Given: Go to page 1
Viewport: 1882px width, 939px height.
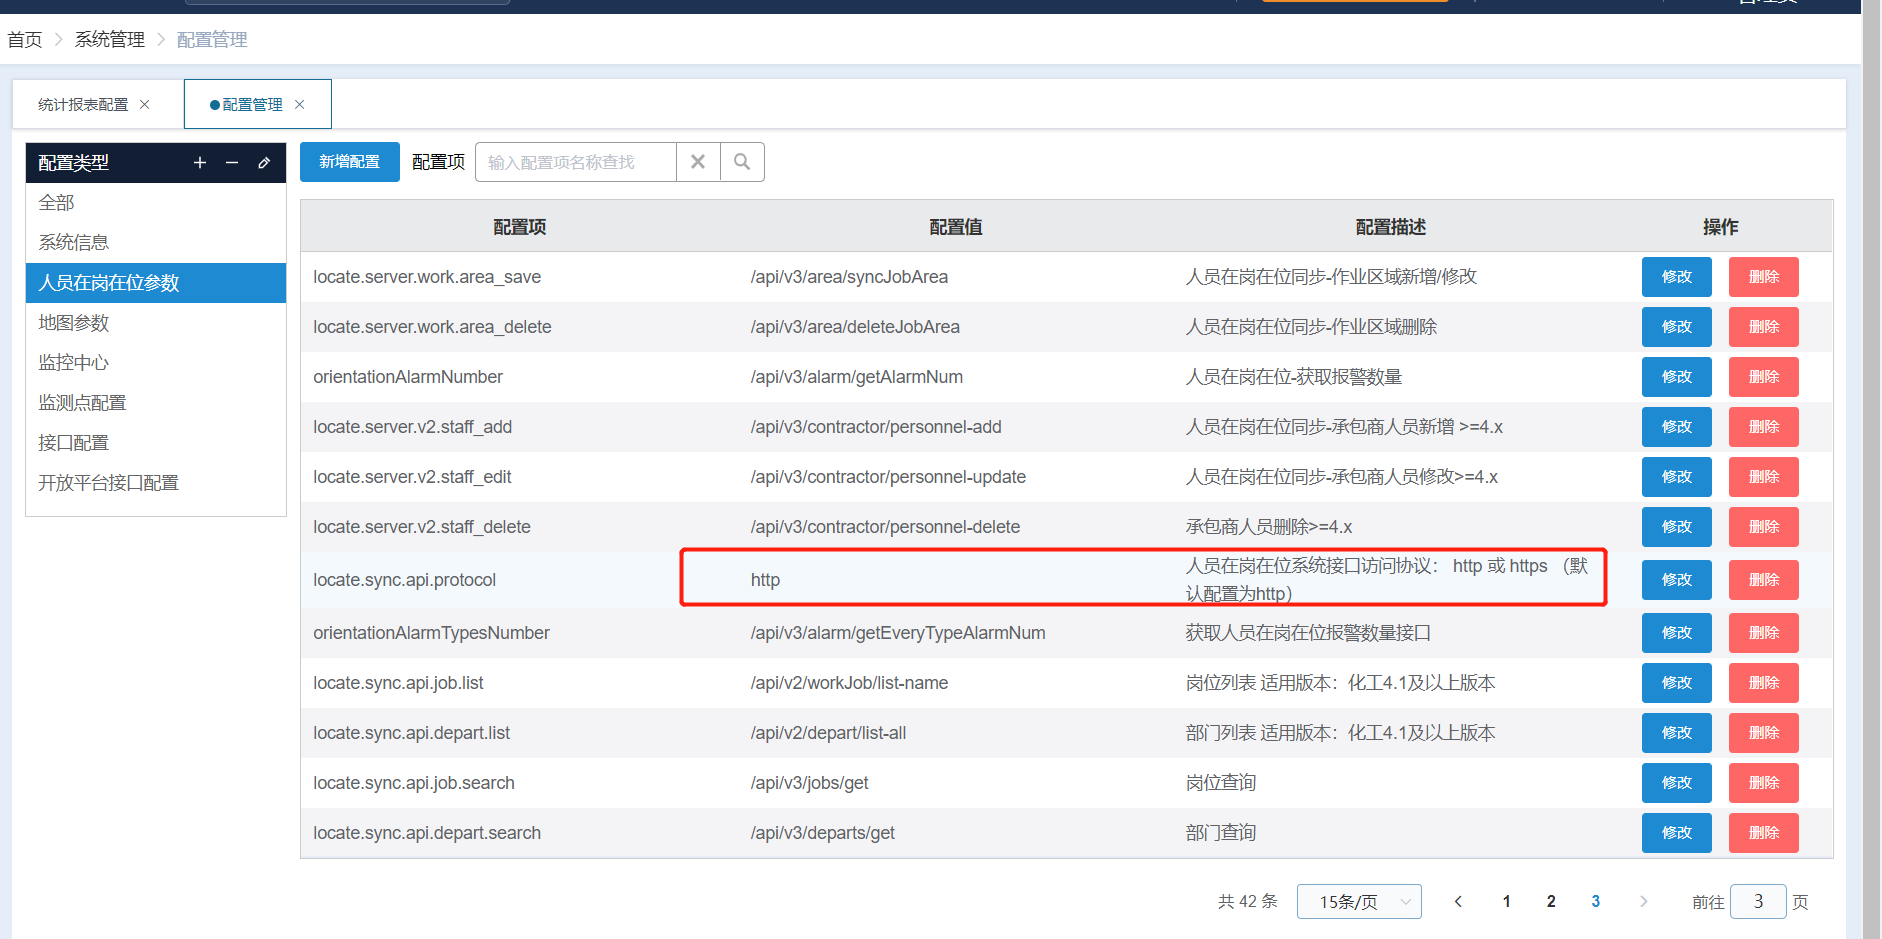Looking at the screenshot, I should [1507, 901].
